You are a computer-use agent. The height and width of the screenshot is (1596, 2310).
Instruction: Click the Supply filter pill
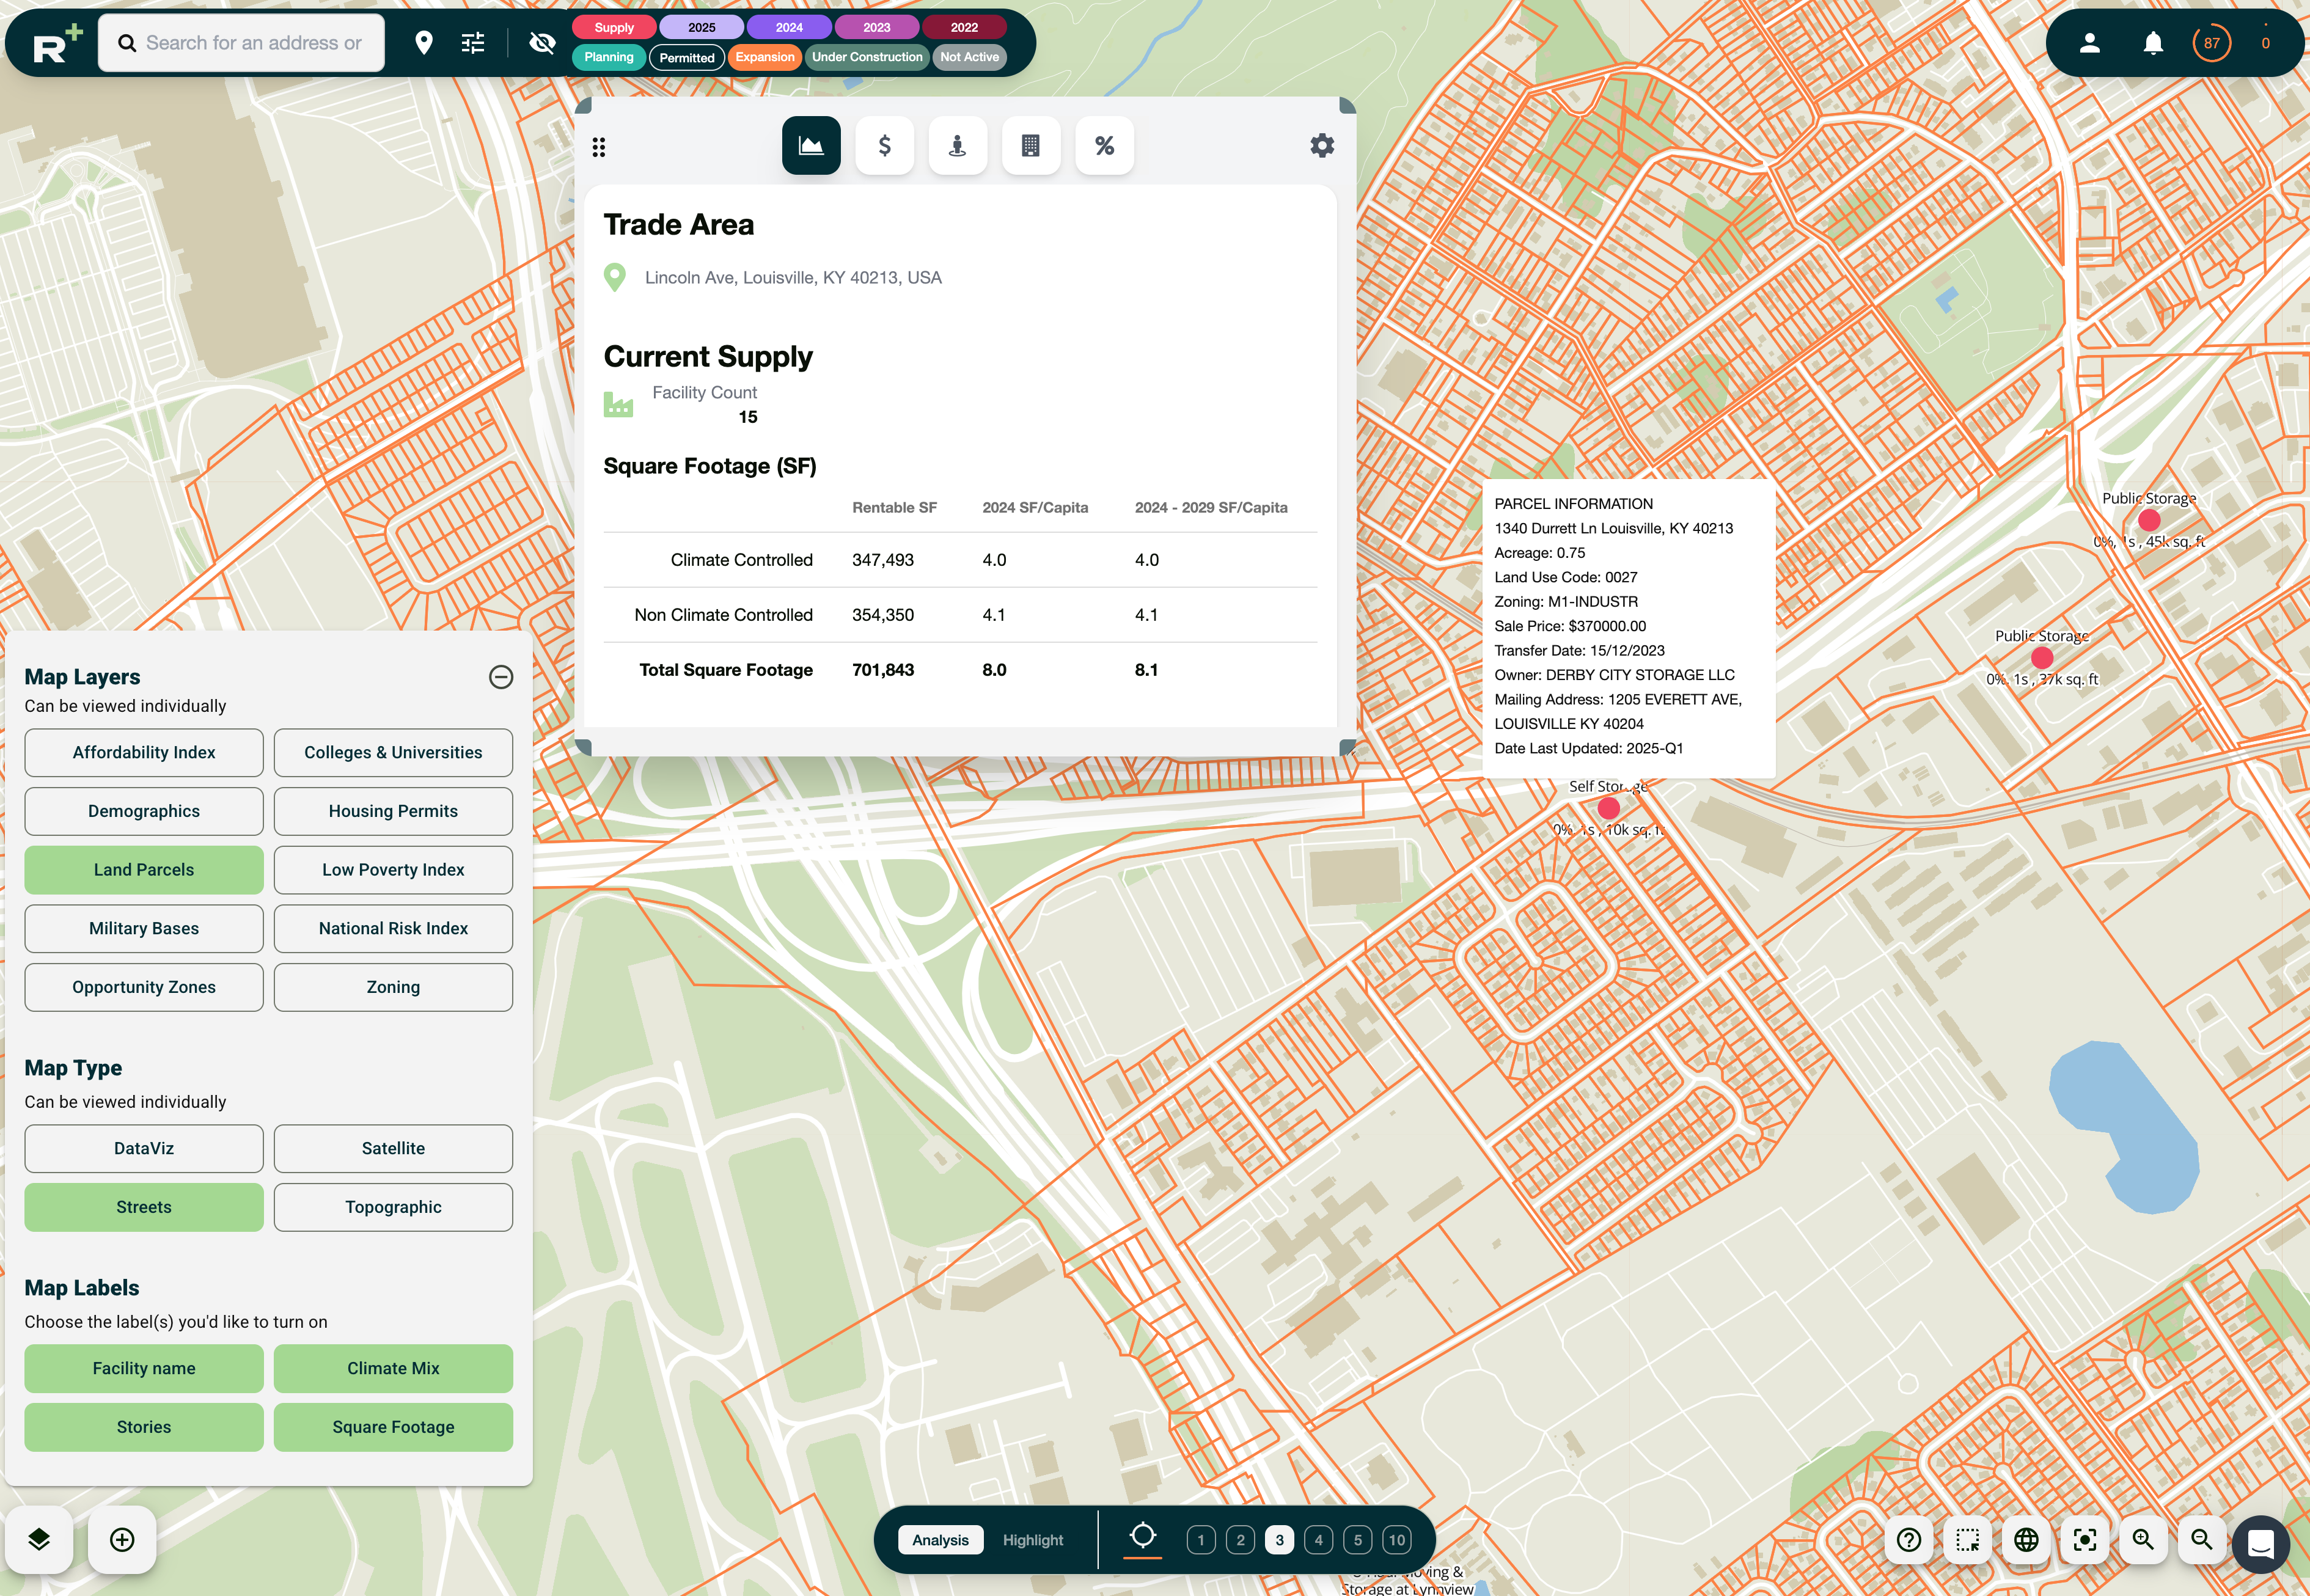(613, 27)
